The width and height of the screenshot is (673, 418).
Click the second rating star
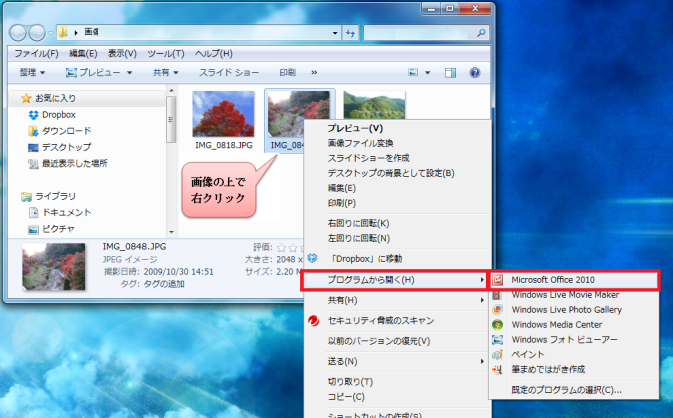293,248
